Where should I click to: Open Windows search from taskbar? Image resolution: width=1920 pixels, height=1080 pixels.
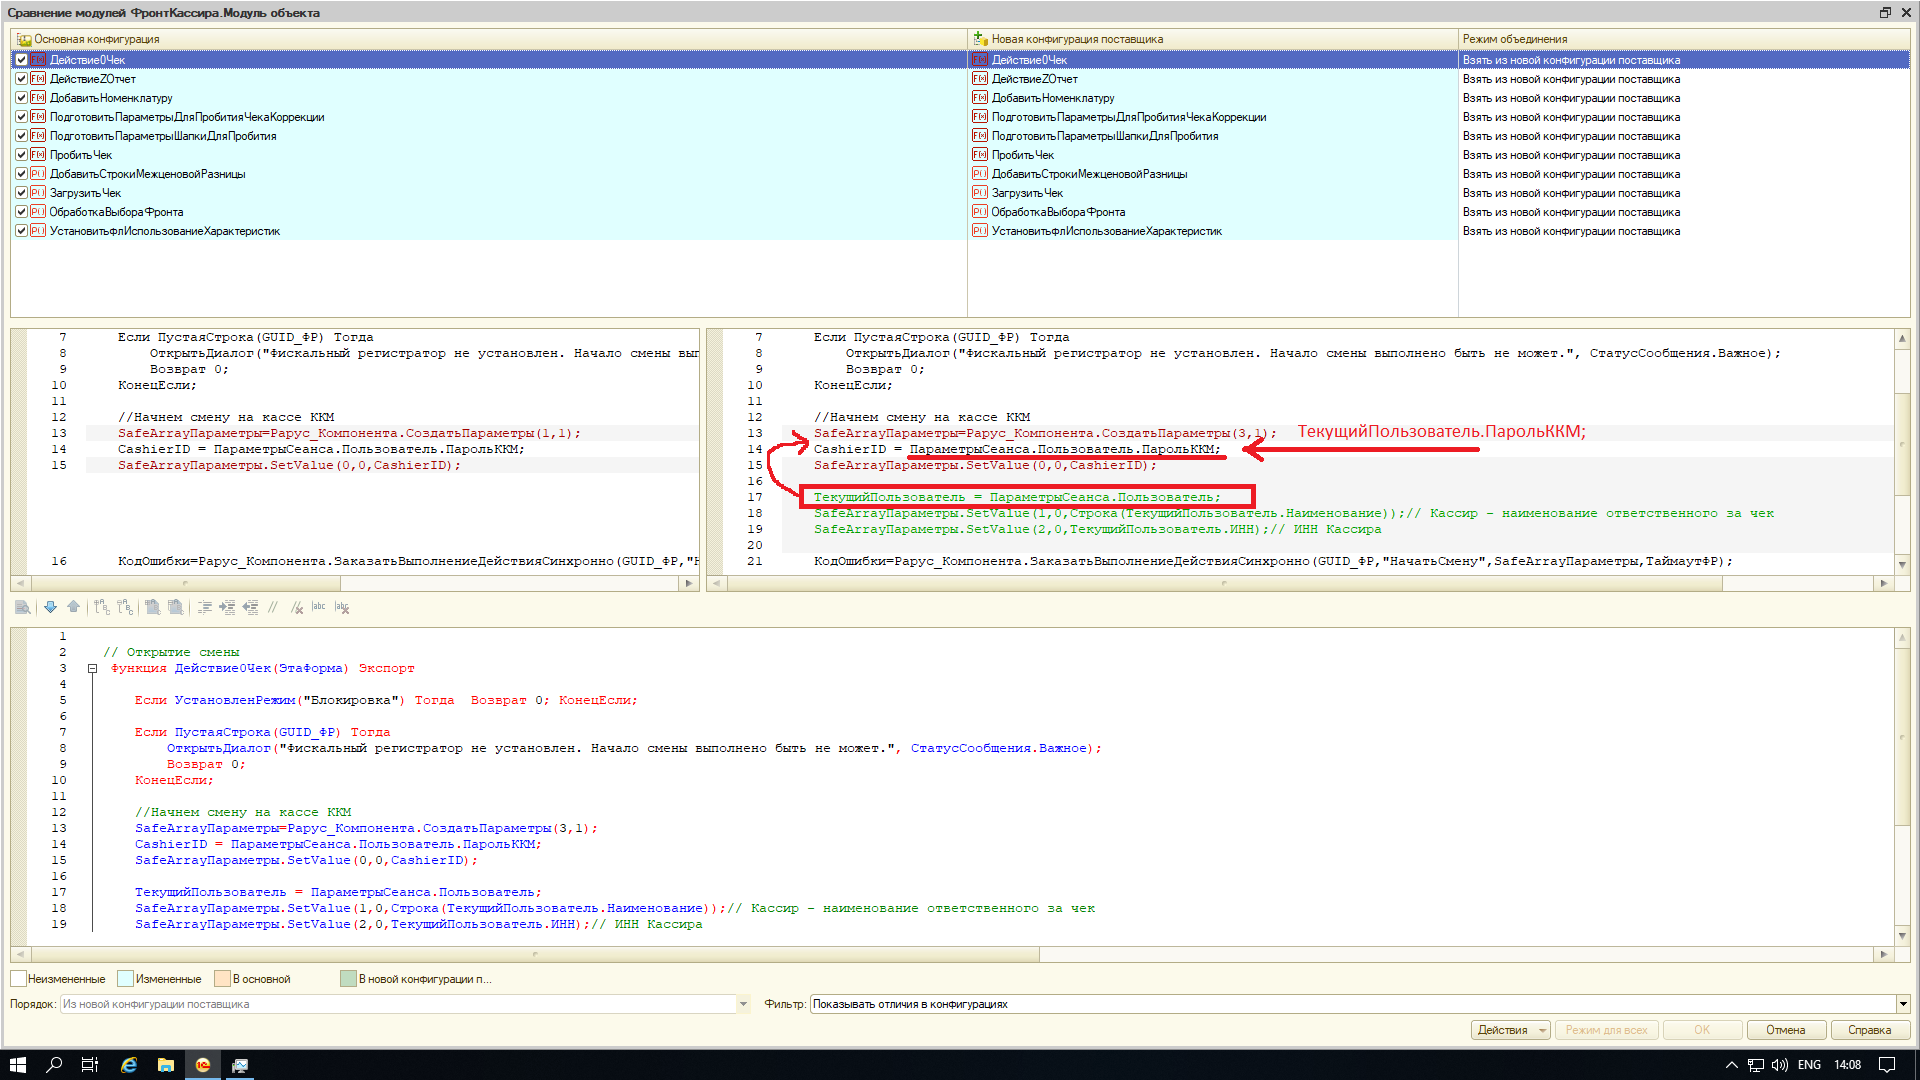(54, 1065)
